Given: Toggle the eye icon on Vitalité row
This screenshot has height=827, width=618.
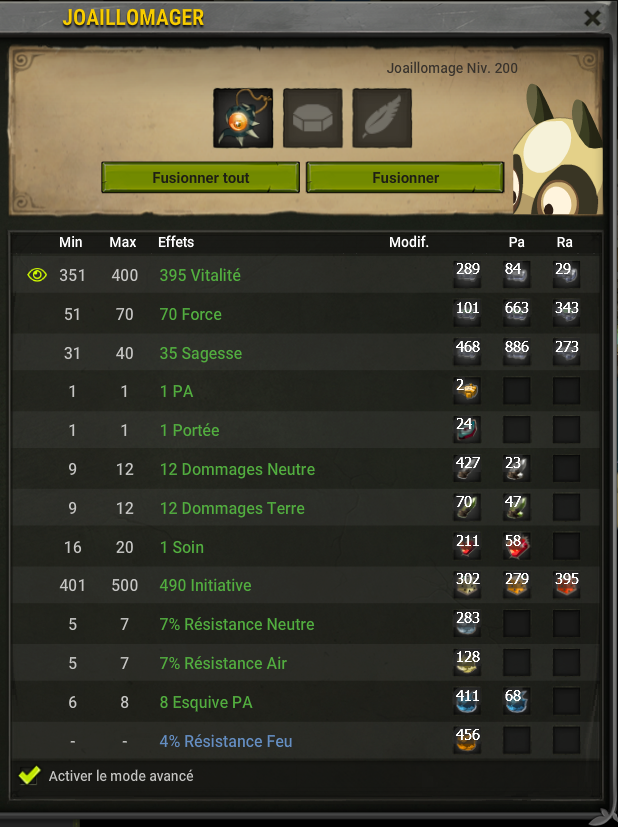Looking at the screenshot, I should 37,275.
